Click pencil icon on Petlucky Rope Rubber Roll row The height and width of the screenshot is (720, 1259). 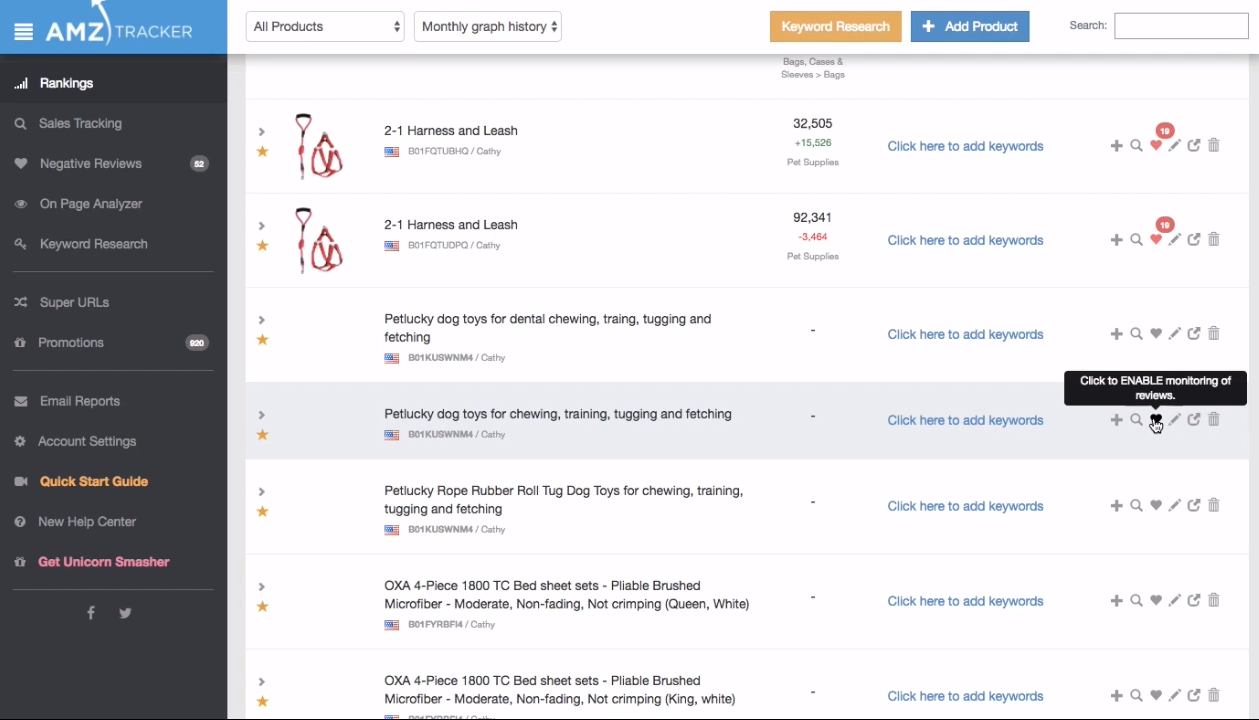coord(1175,506)
